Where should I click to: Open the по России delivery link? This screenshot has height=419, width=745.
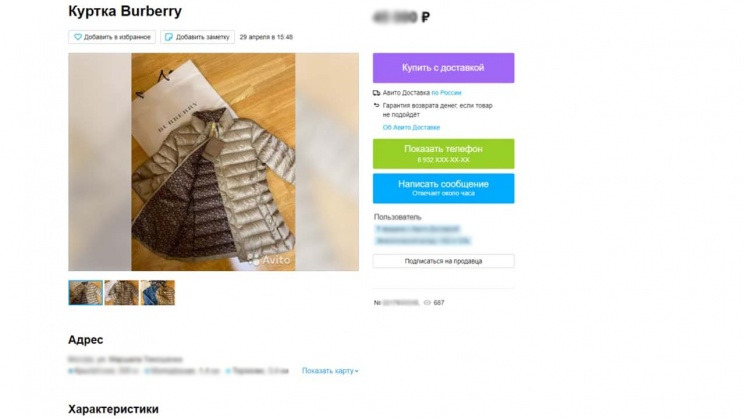pyautogui.click(x=446, y=93)
